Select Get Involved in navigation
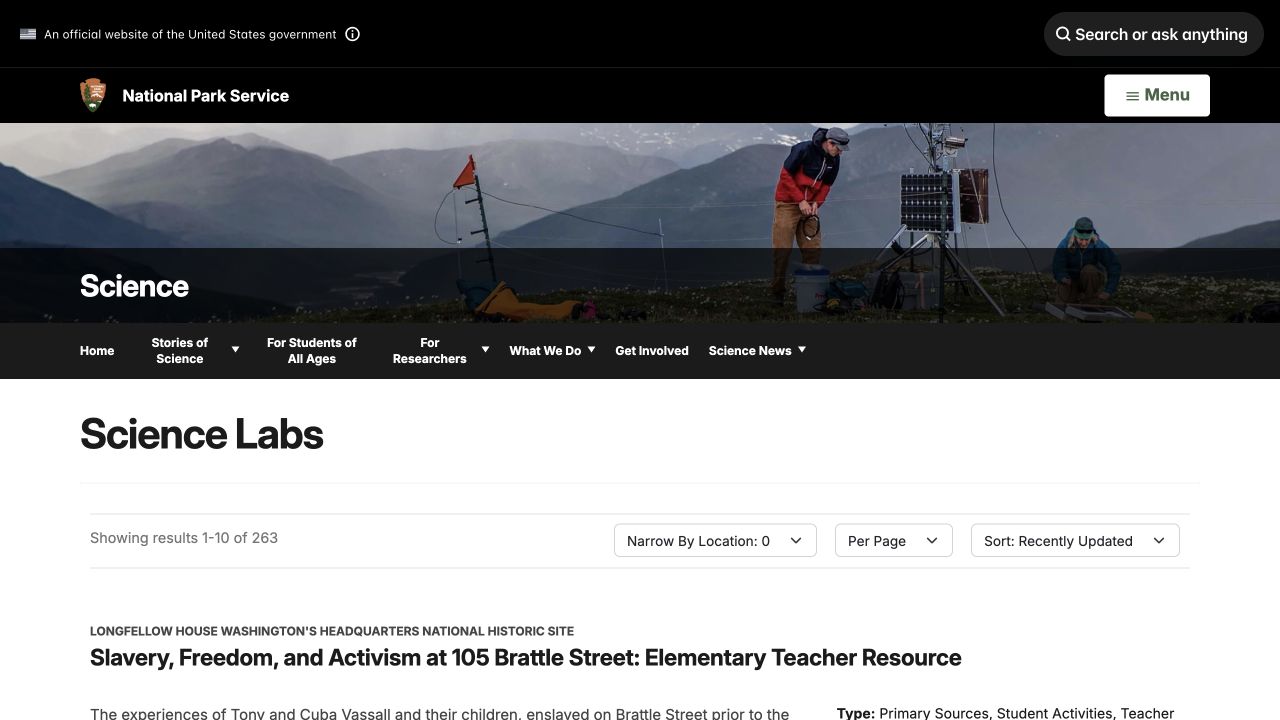 pyautogui.click(x=652, y=351)
